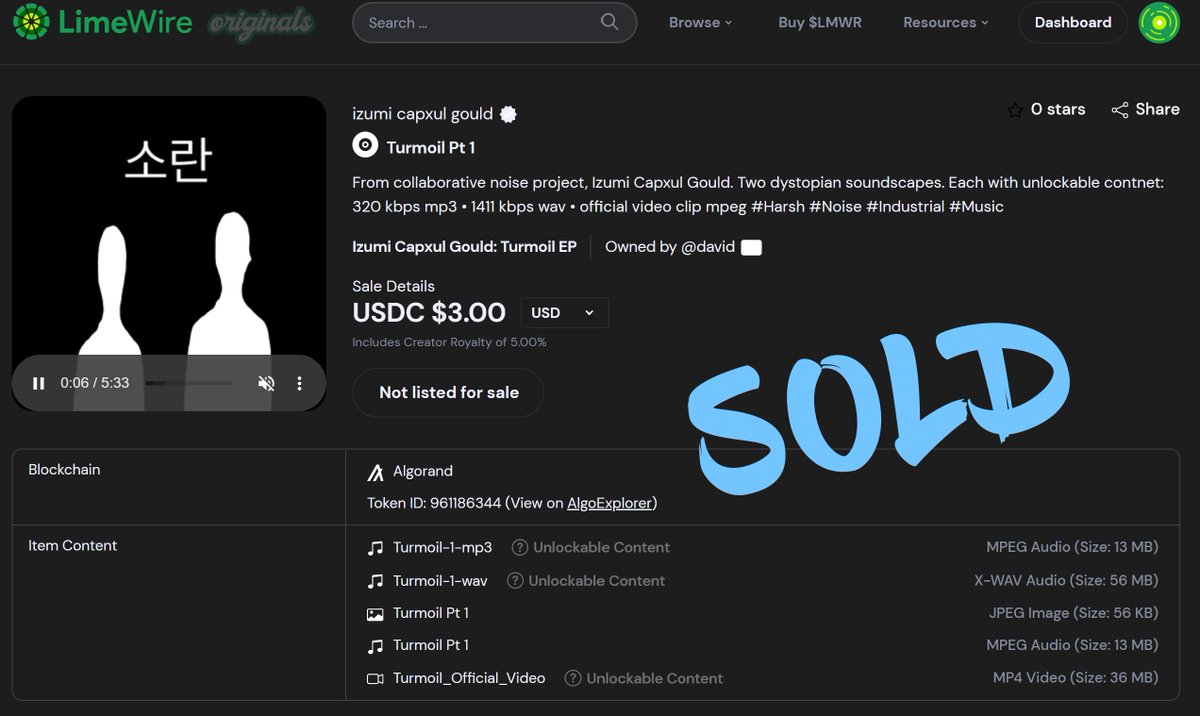
Task: Click the Token ID 961186344 text
Action: coord(434,503)
